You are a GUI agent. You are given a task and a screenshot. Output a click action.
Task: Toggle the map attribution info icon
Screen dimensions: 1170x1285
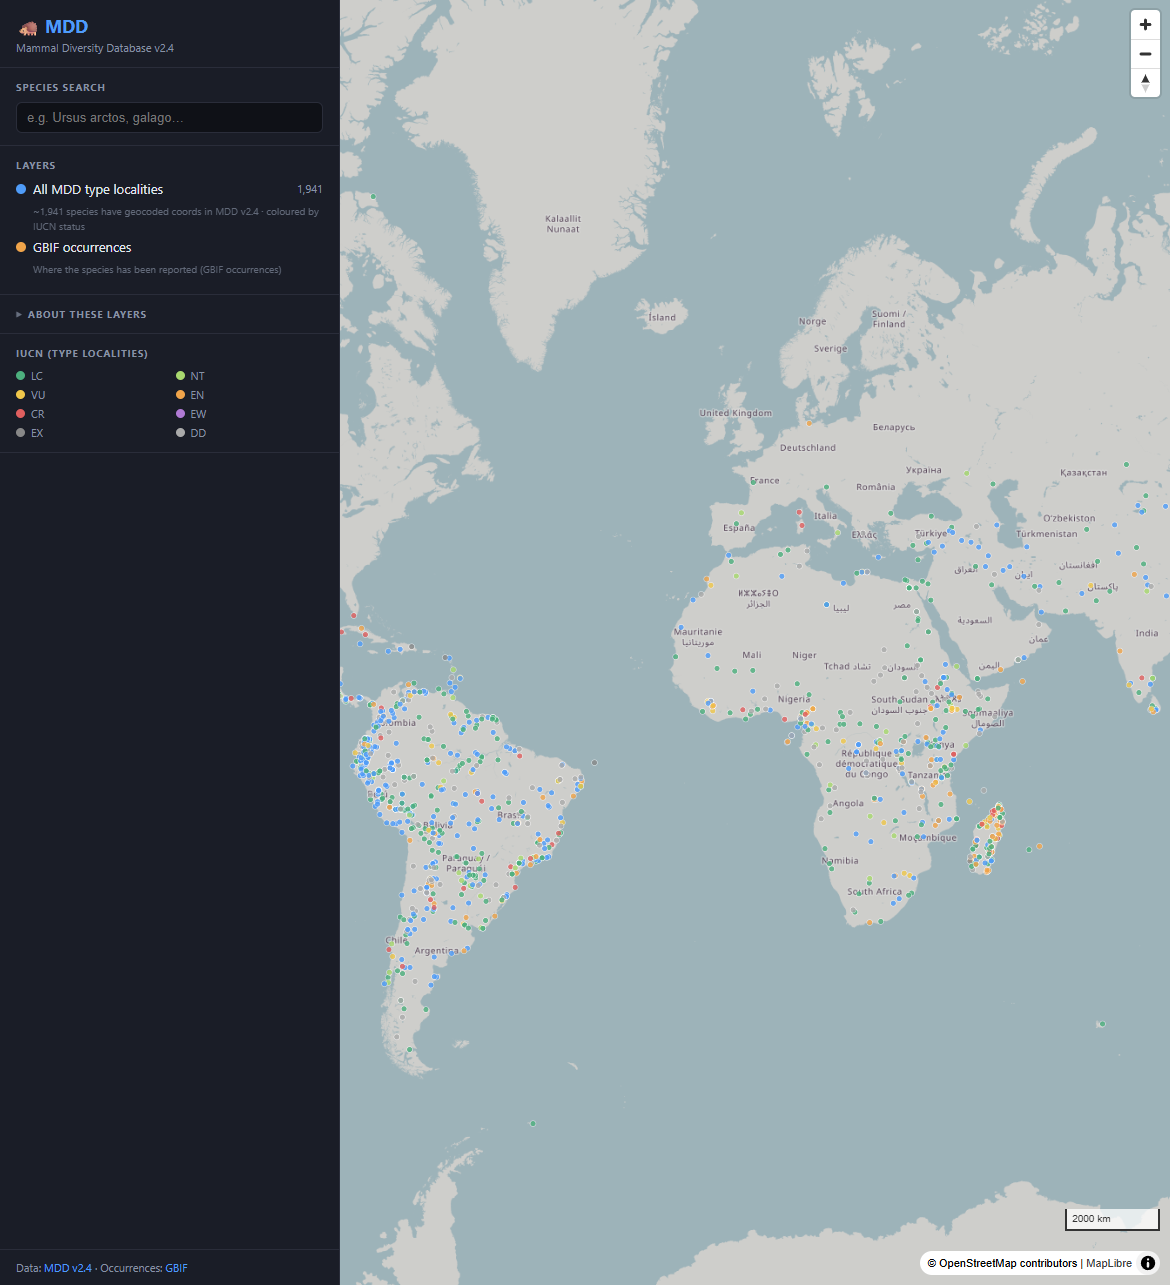tap(1147, 1263)
